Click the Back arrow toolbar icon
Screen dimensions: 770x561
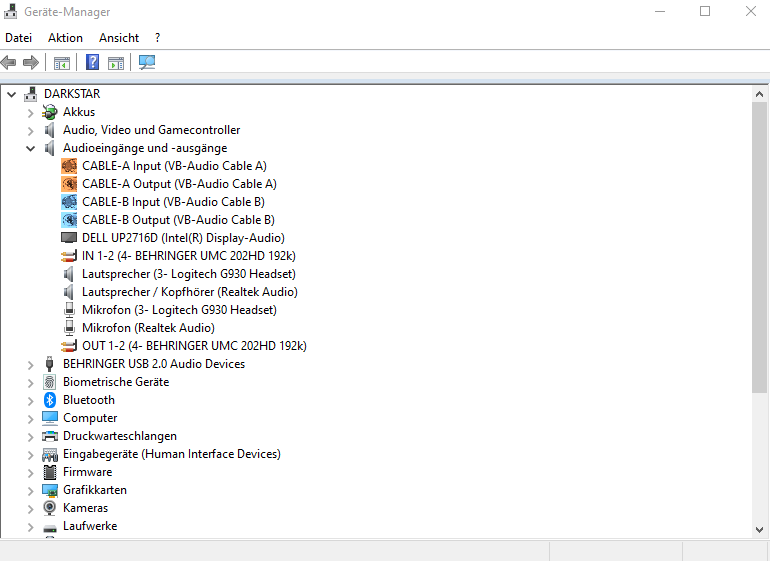point(8,62)
